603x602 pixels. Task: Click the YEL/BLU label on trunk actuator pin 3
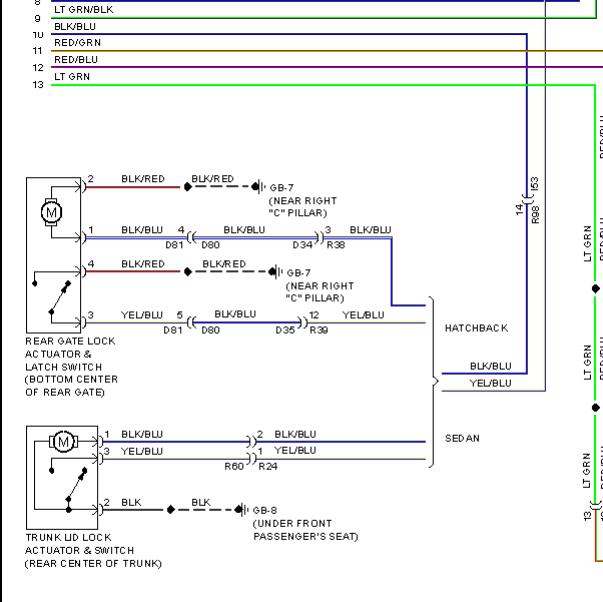click(142, 451)
